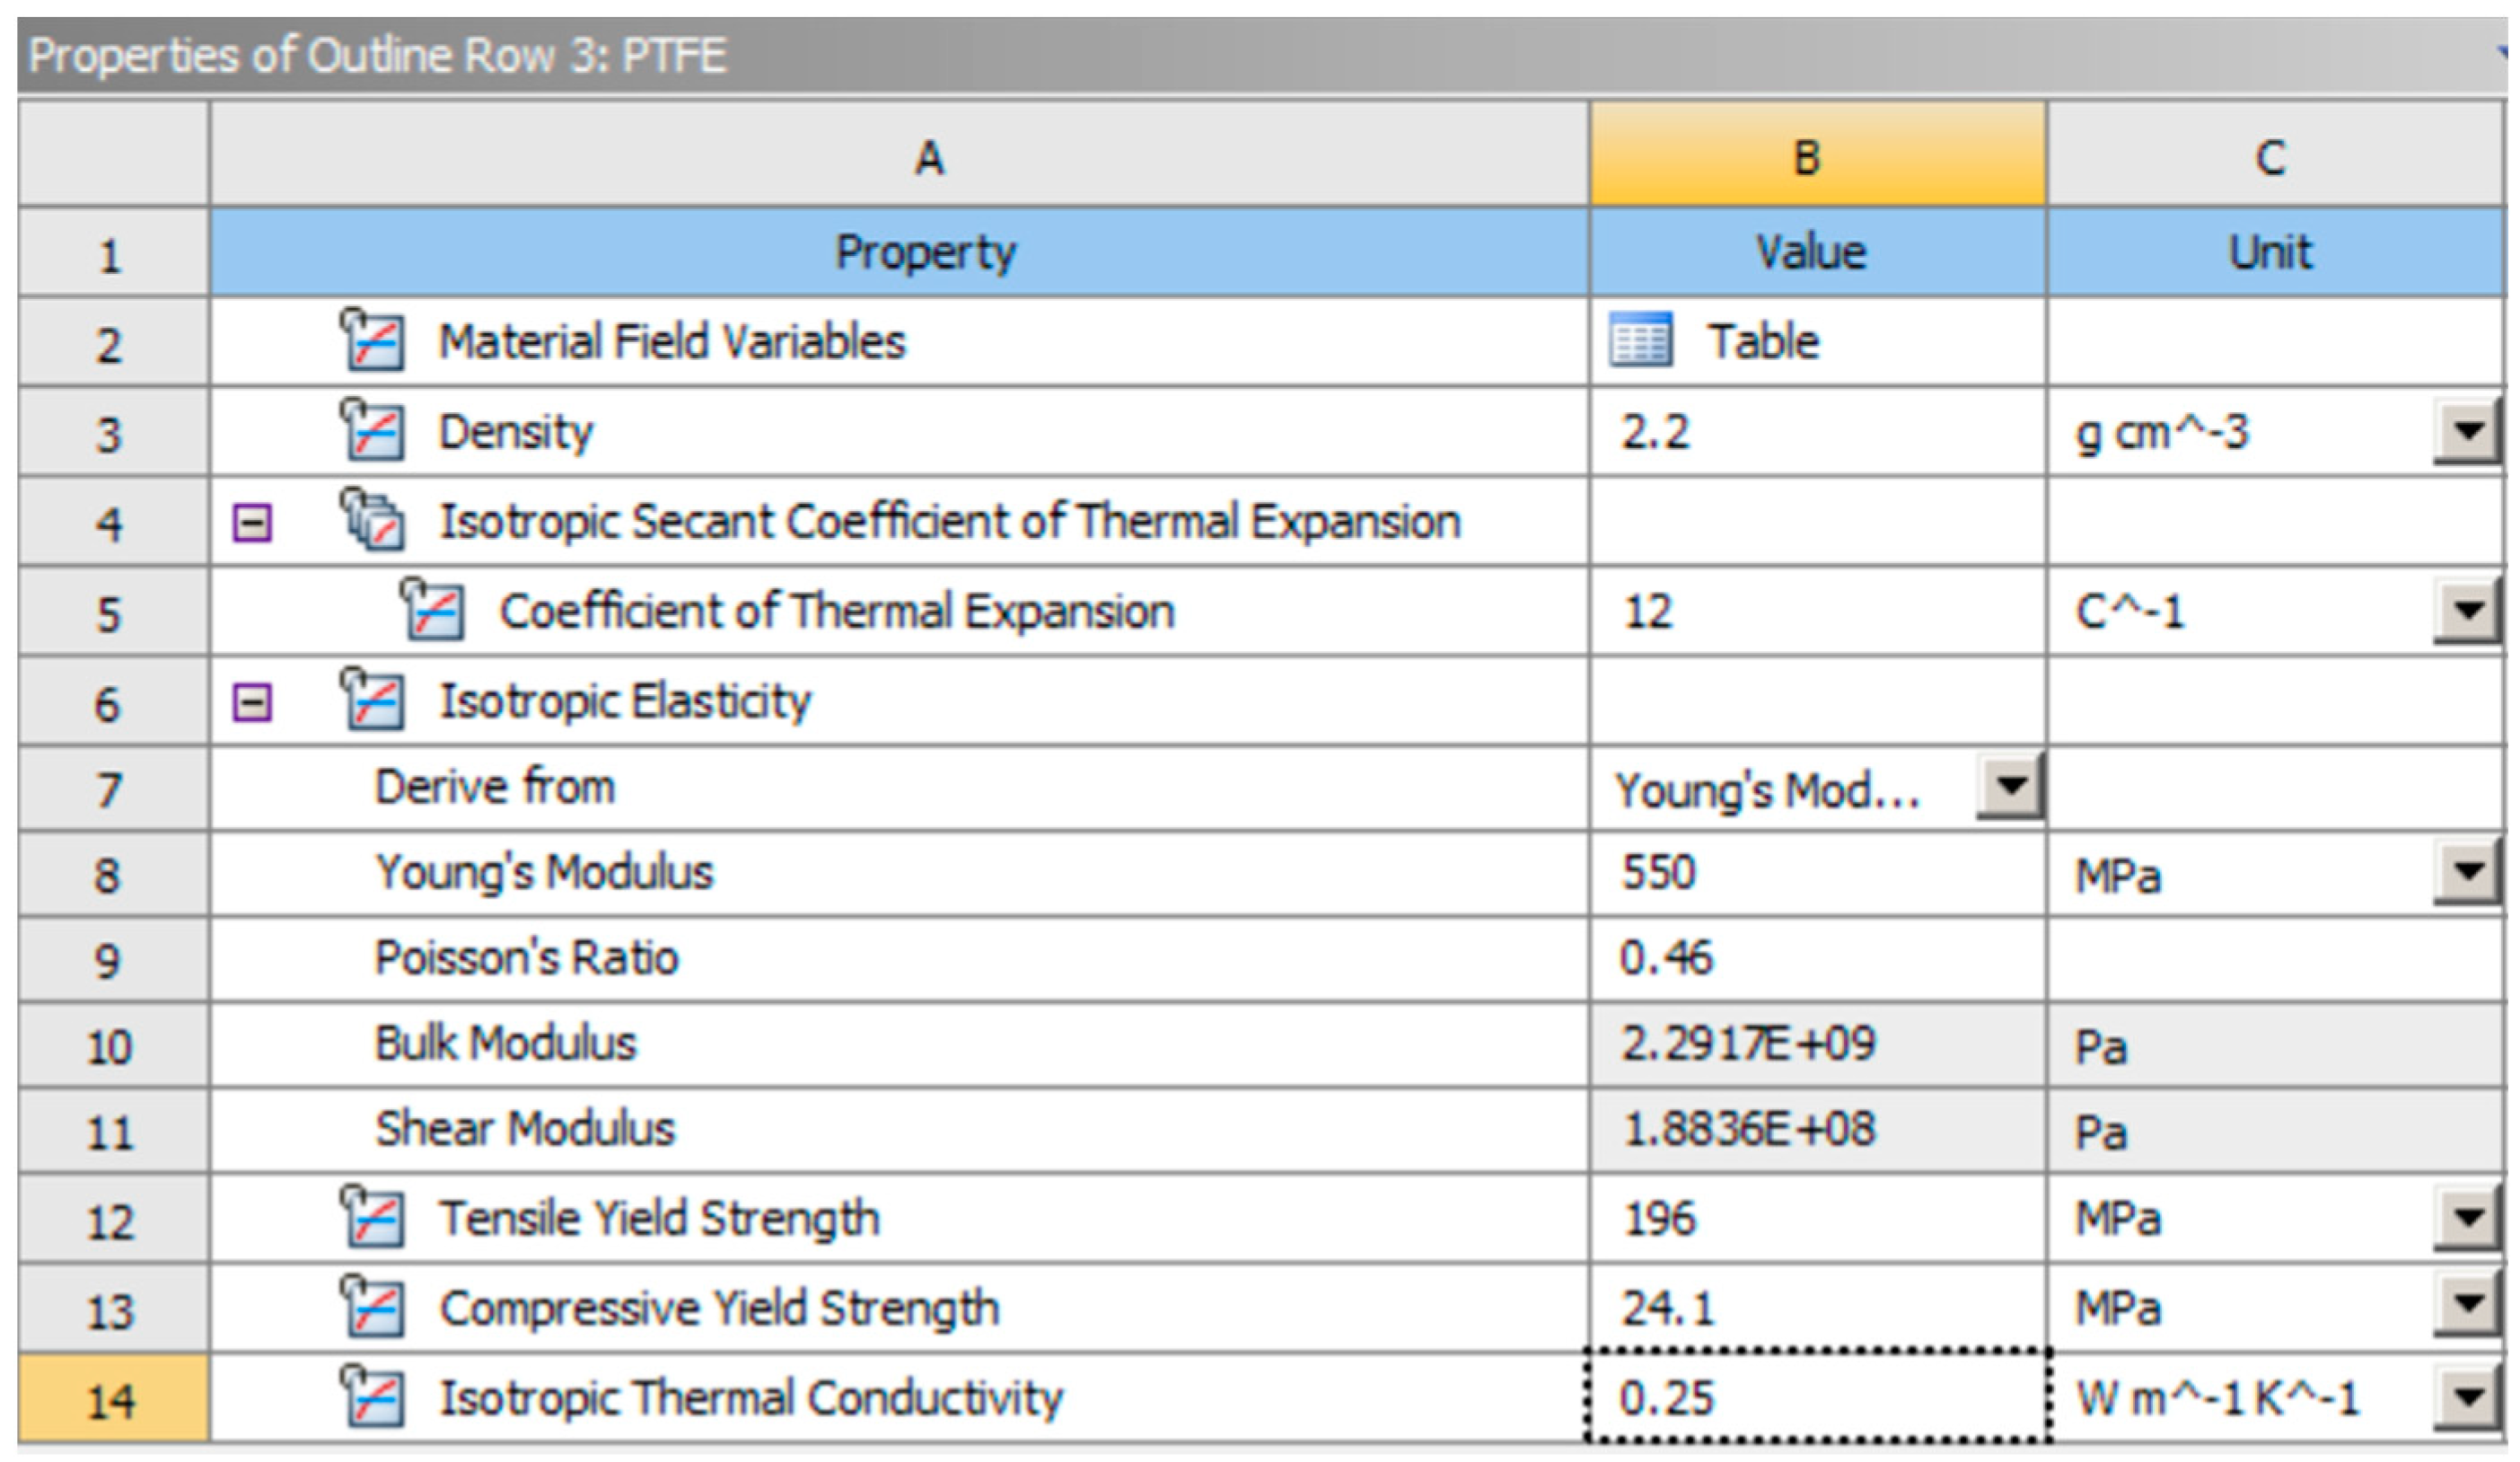The height and width of the screenshot is (1462, 2520).
Task: Click the Young's Modulus value 550
Action: point(1660,873)
